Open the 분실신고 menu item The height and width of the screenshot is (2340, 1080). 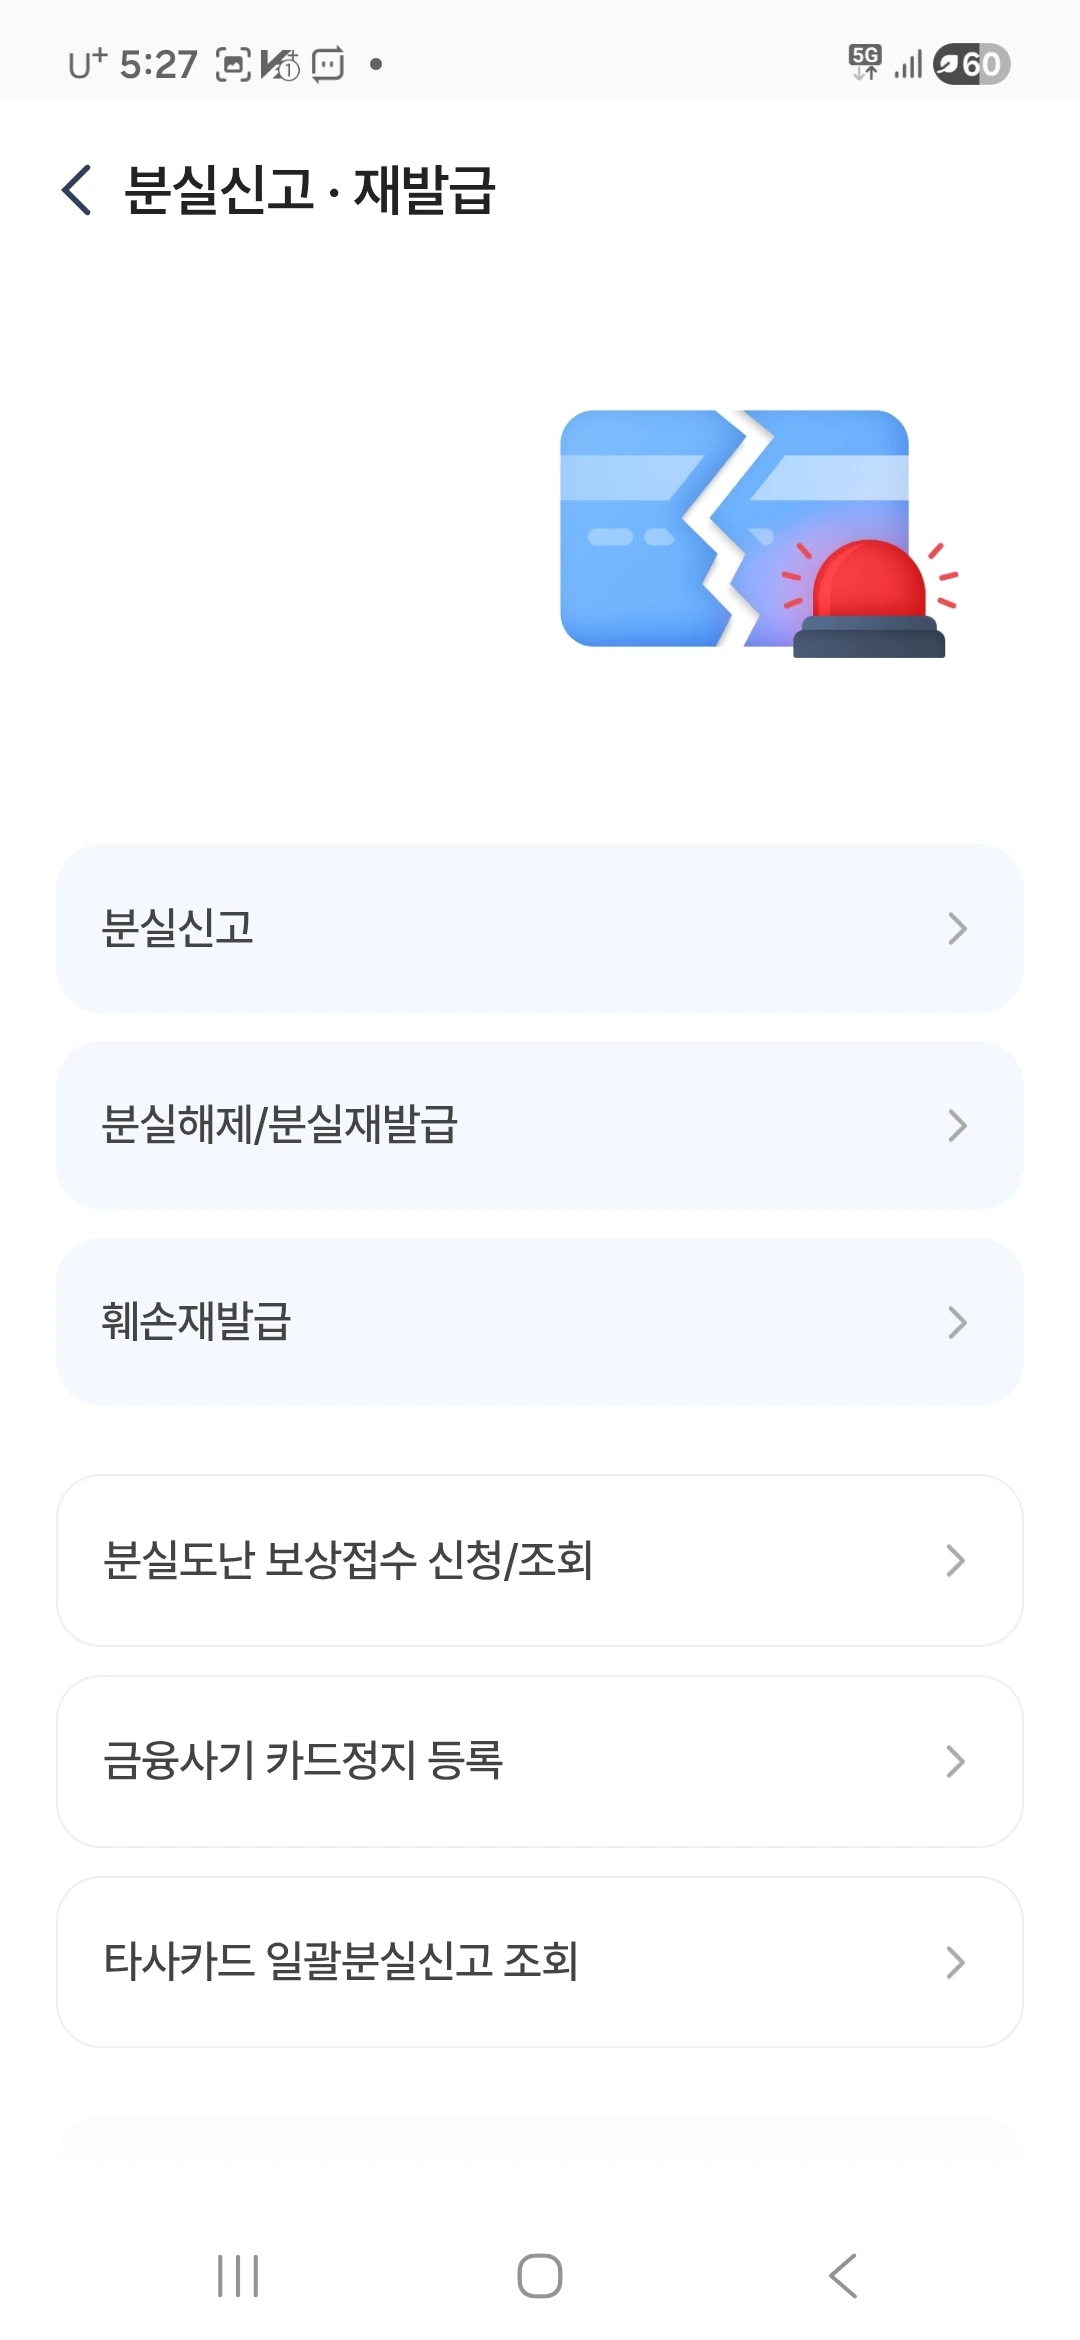pyautogui.click(x=540, y=928)
